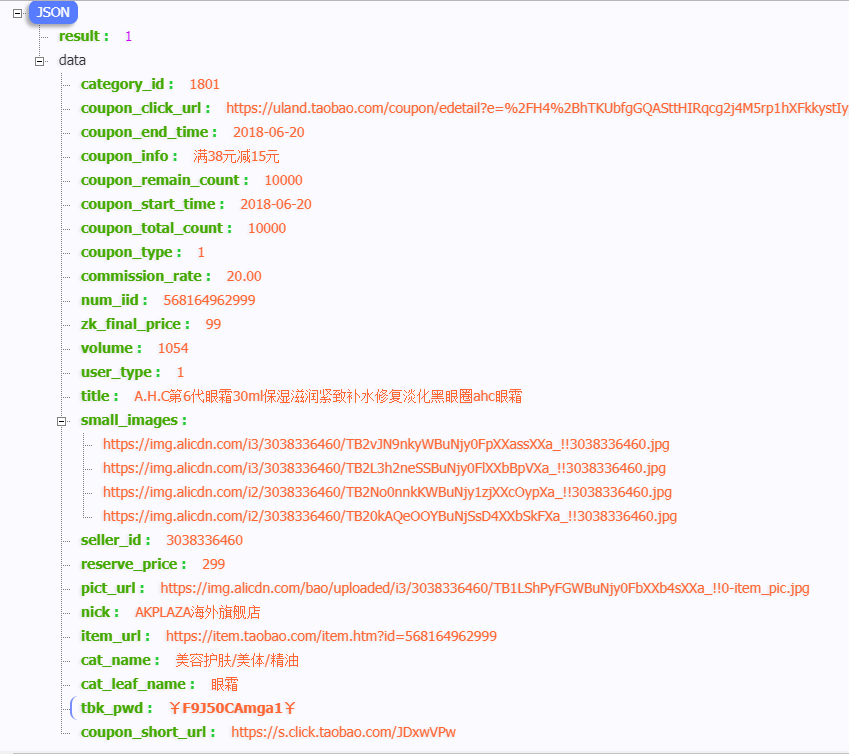Click the commission_rate value 20.00
The image size is (849, 754).
coord(244,276)
